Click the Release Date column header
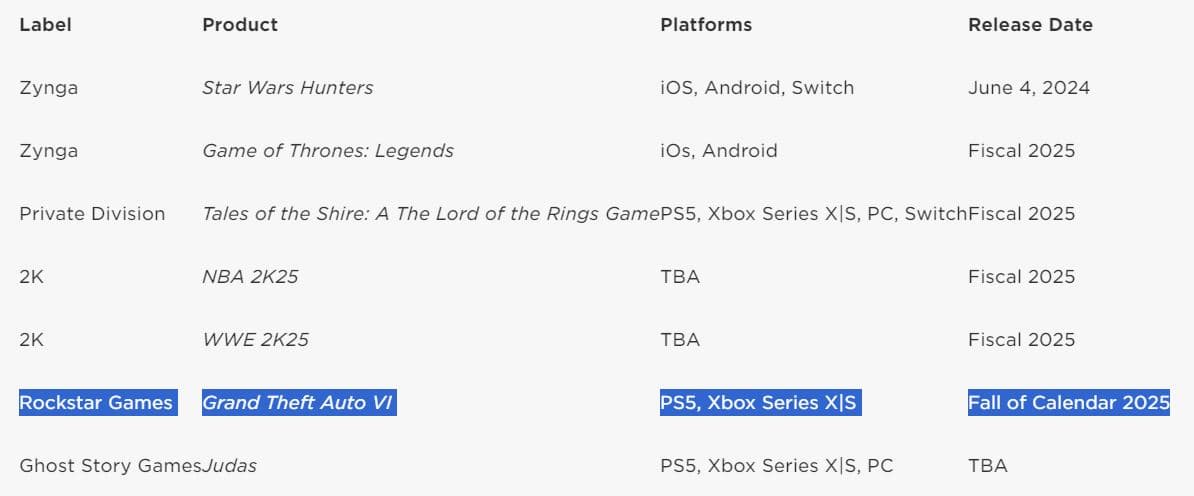The width and height of the screenshot is (1194, 496). coord(1030,24)
